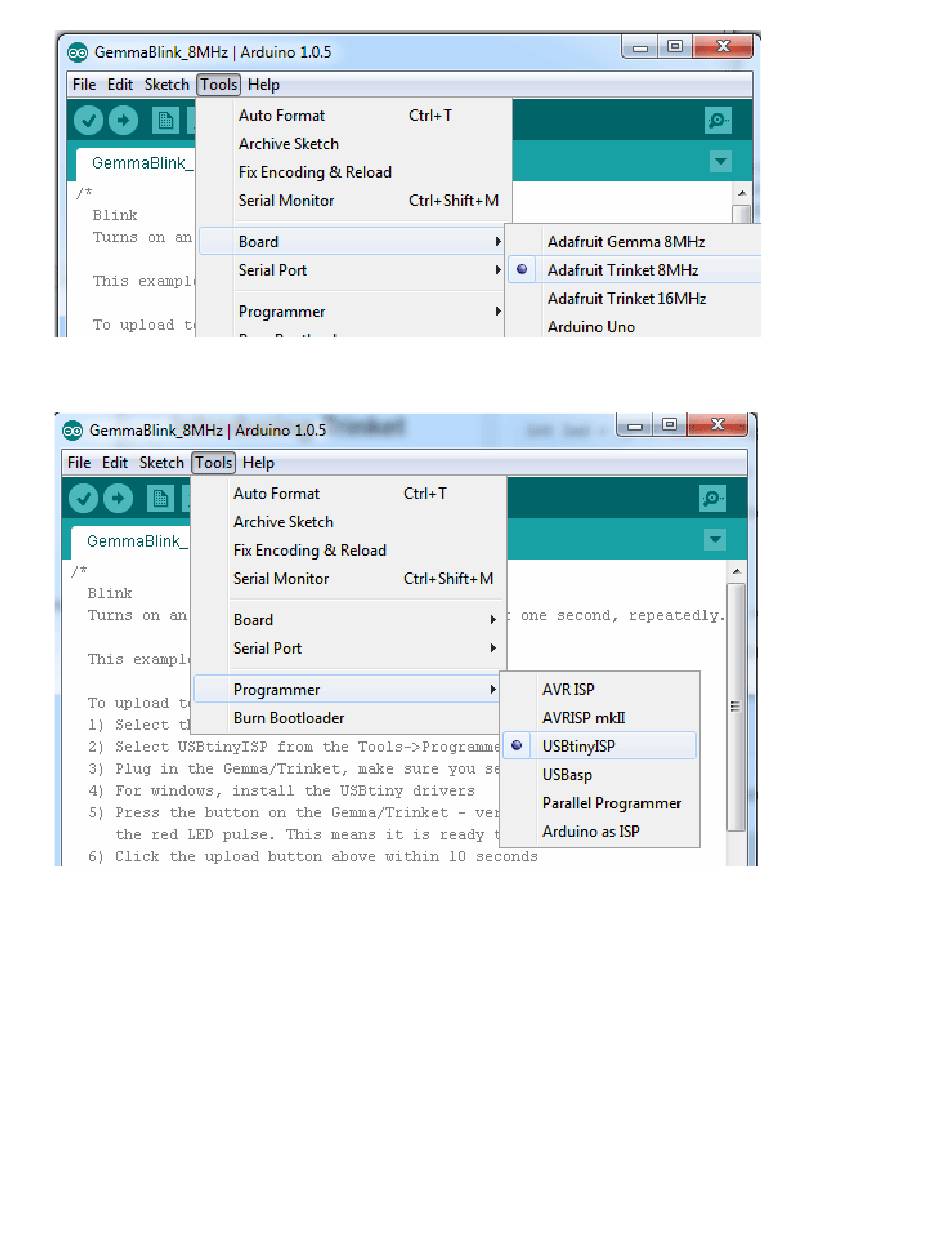Open the tab dropdown arrow in the Board-submenu window
The height and width of the screenshot is (1254, 950).
click(720, 161)
